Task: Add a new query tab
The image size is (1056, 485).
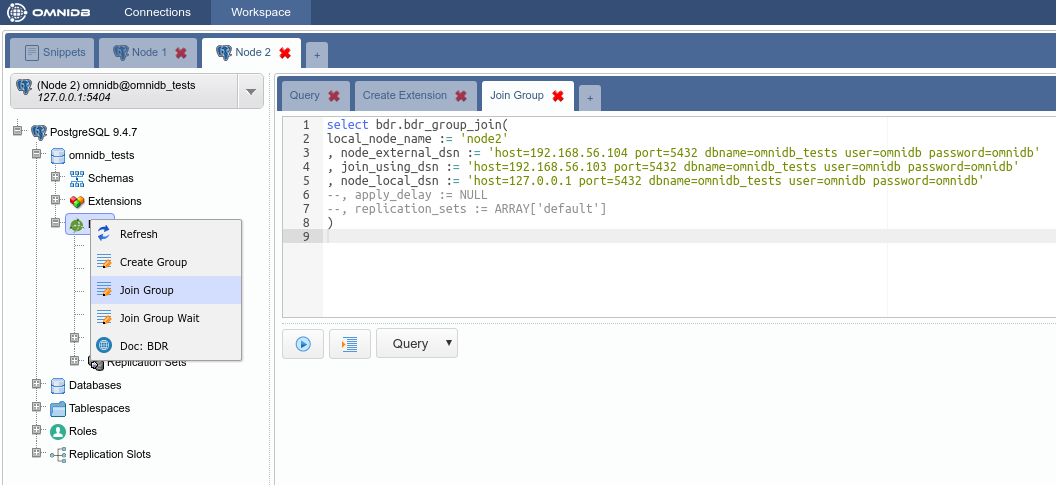Action: (x=590, y=97)
